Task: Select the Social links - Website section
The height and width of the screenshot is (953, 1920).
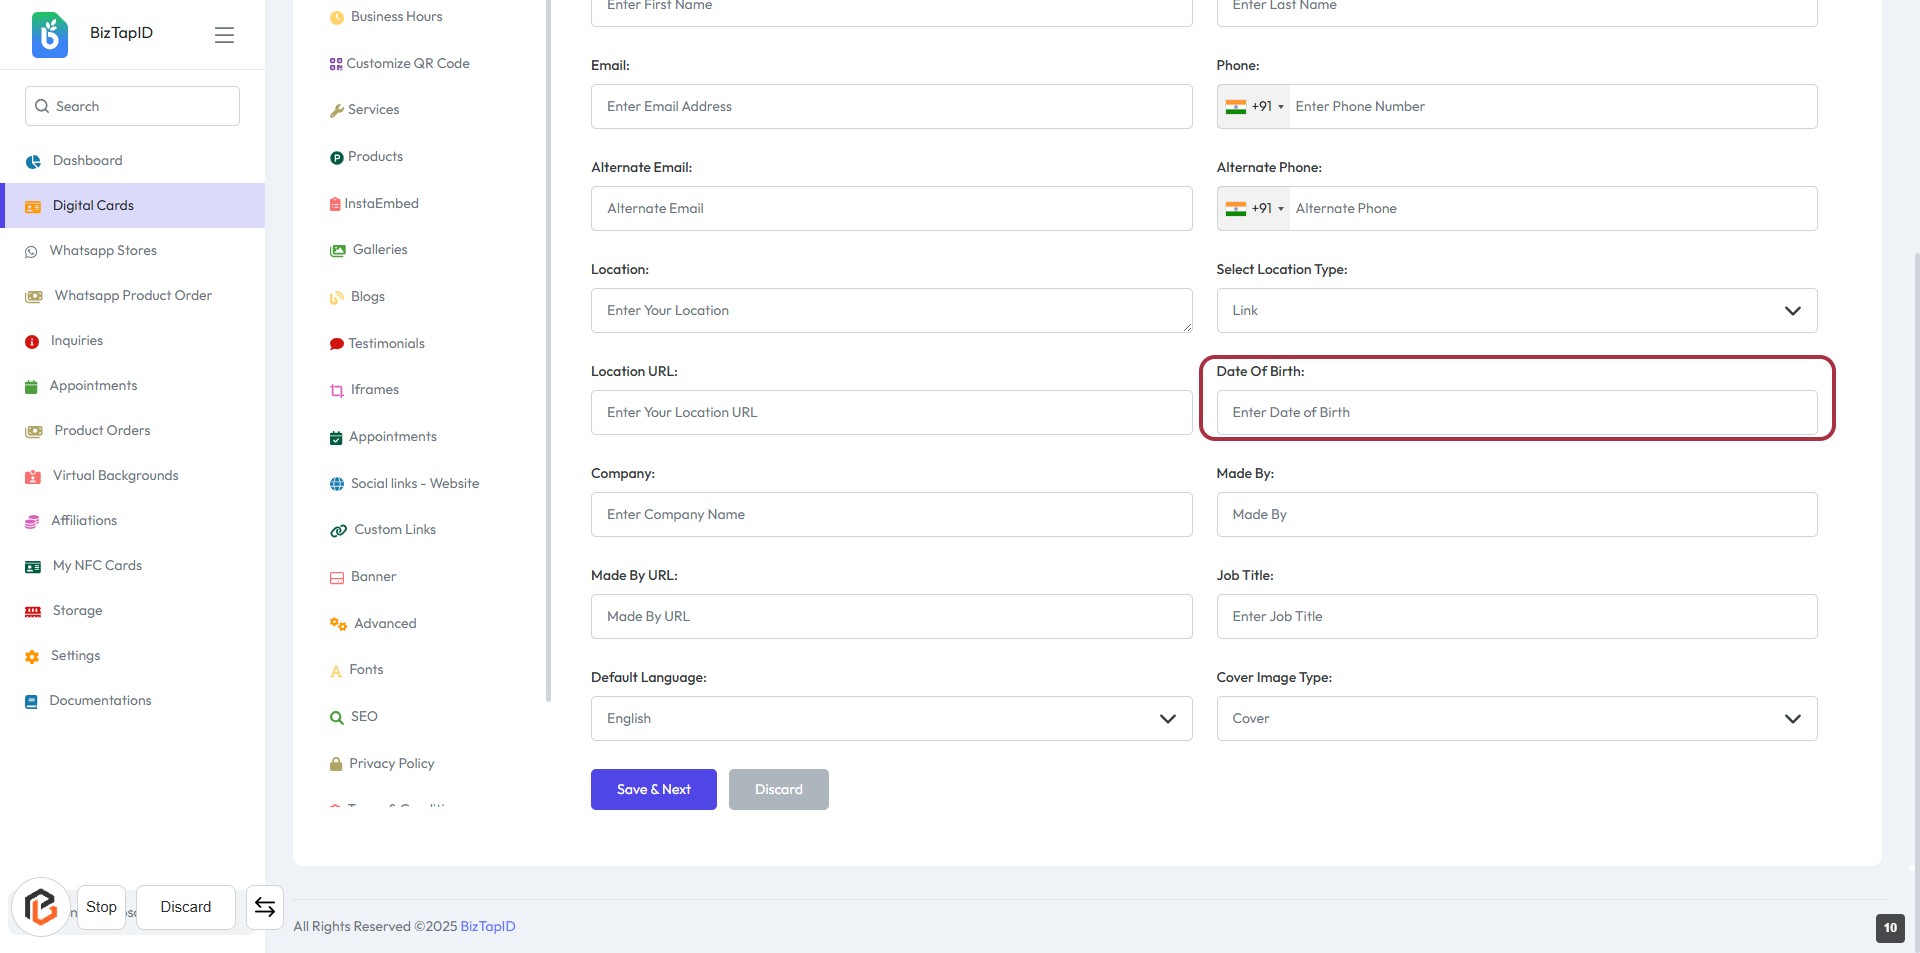Action: [414, 484]
